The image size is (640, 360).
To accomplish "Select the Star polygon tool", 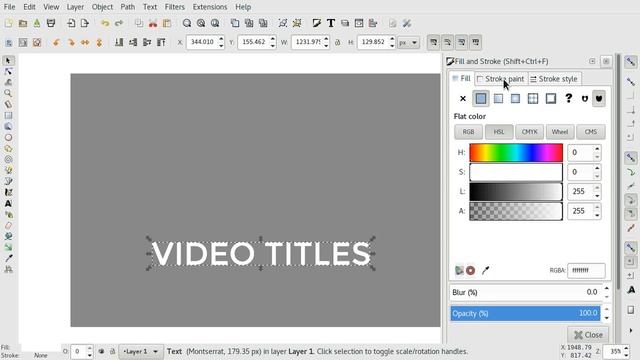I will tap(8, 149).
